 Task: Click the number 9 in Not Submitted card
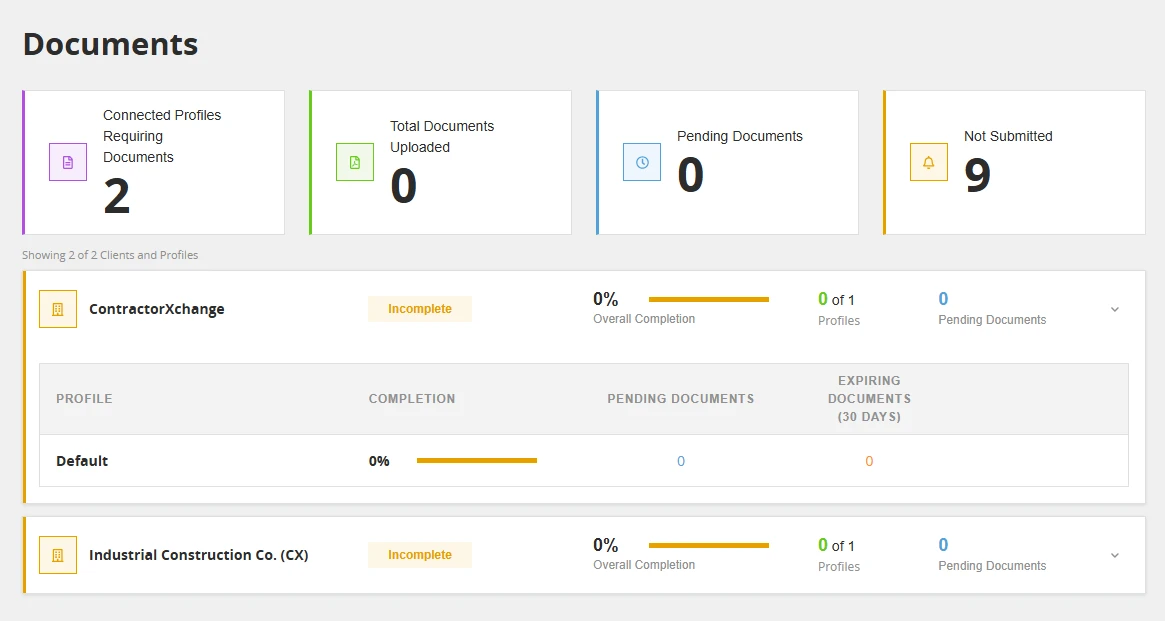coord(977,175)
